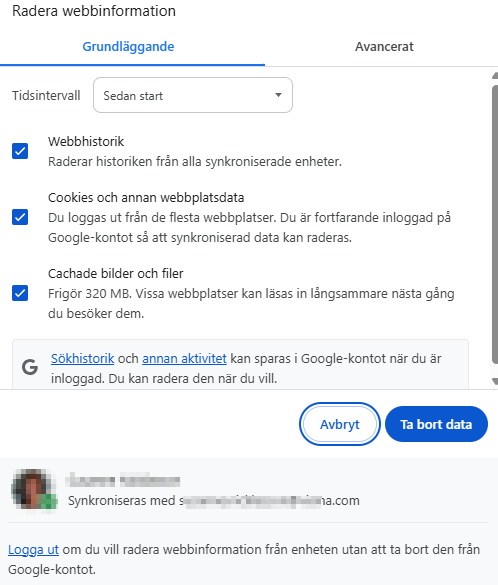Open the Tidsintervall dropdown showing Sedan start
The height and width of the screenshot is (585, 498).
pos(193,95)
